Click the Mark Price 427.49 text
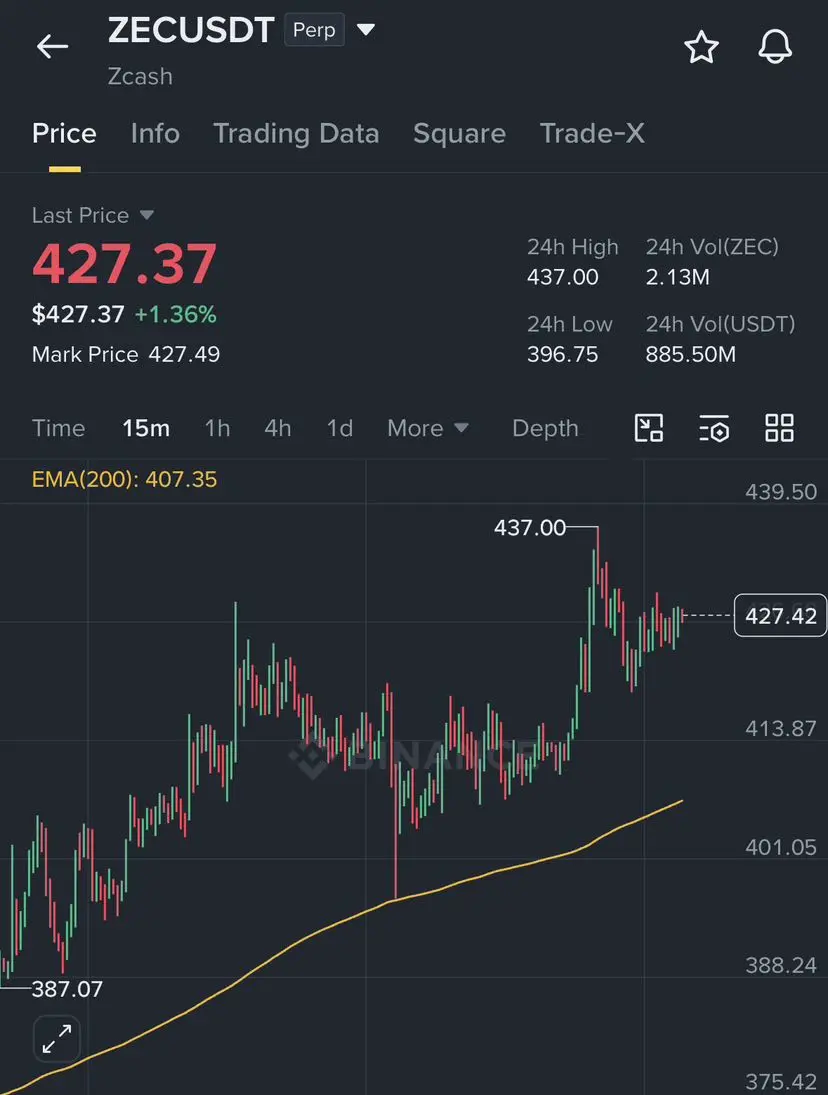The width and height of the screenshot is (828, 1095). coord(126,354)
